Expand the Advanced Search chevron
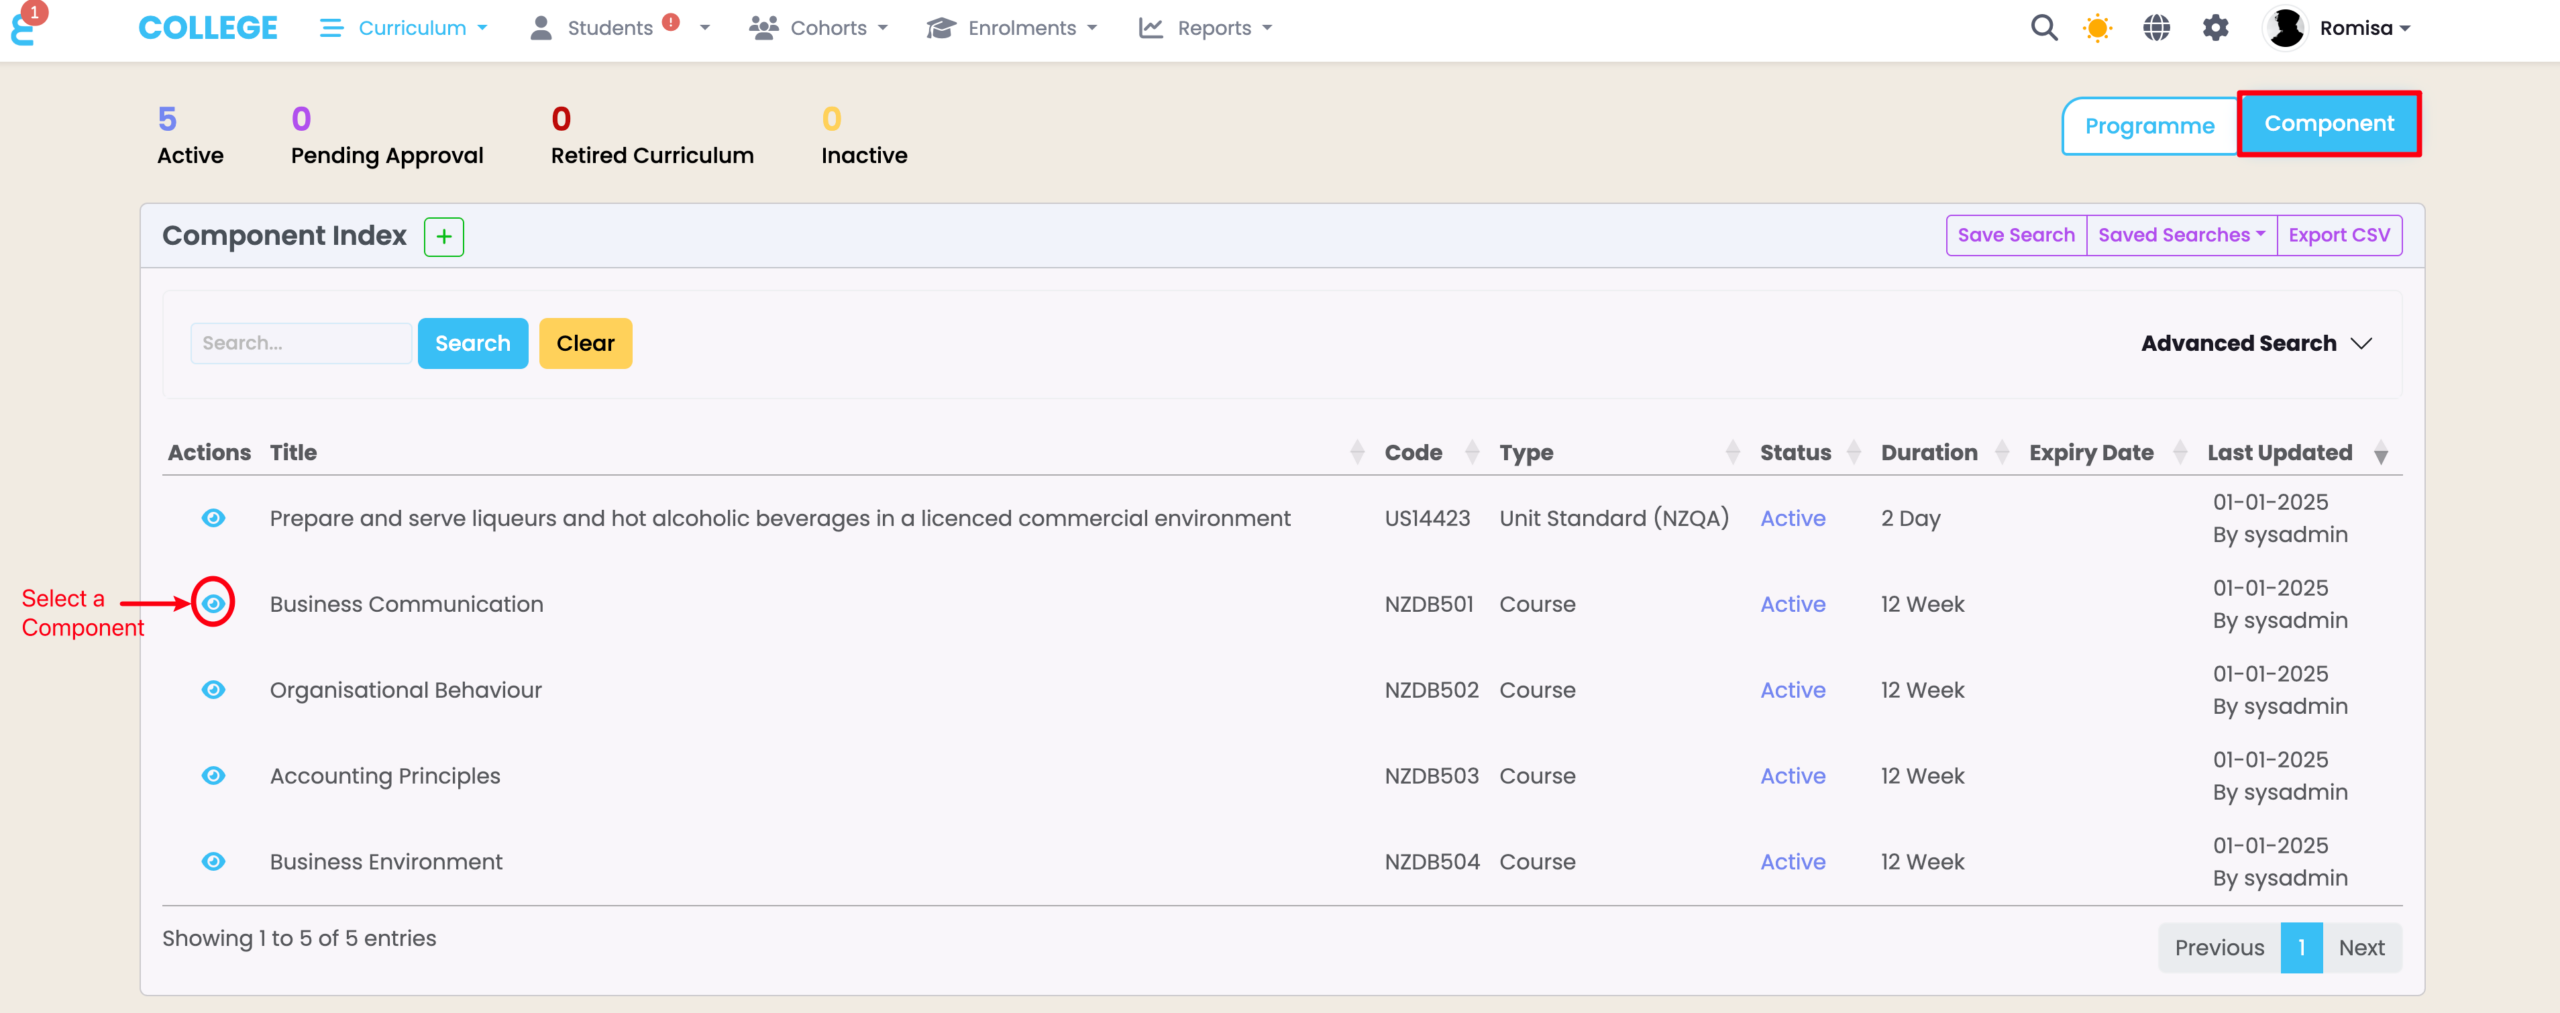The width and height of the screenshot is (2560, 1013). coord(2361,344)
